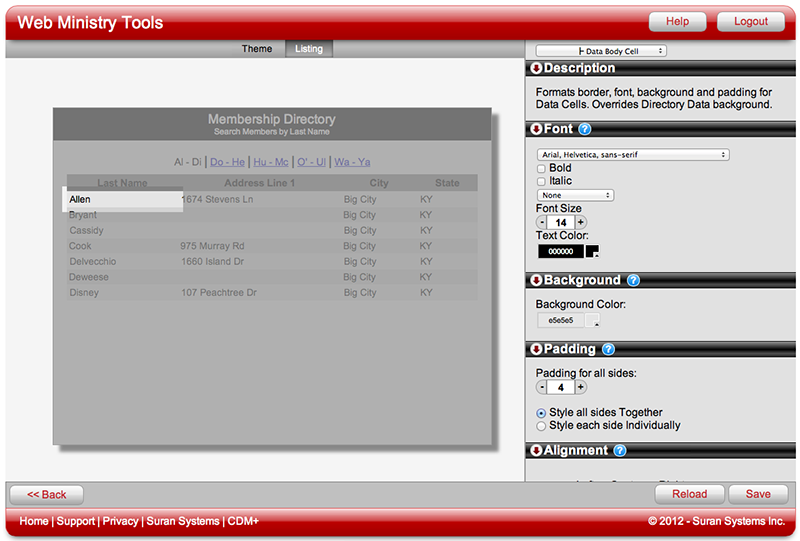
Task: Select Style each side Individually
Action: click(542, 425)
